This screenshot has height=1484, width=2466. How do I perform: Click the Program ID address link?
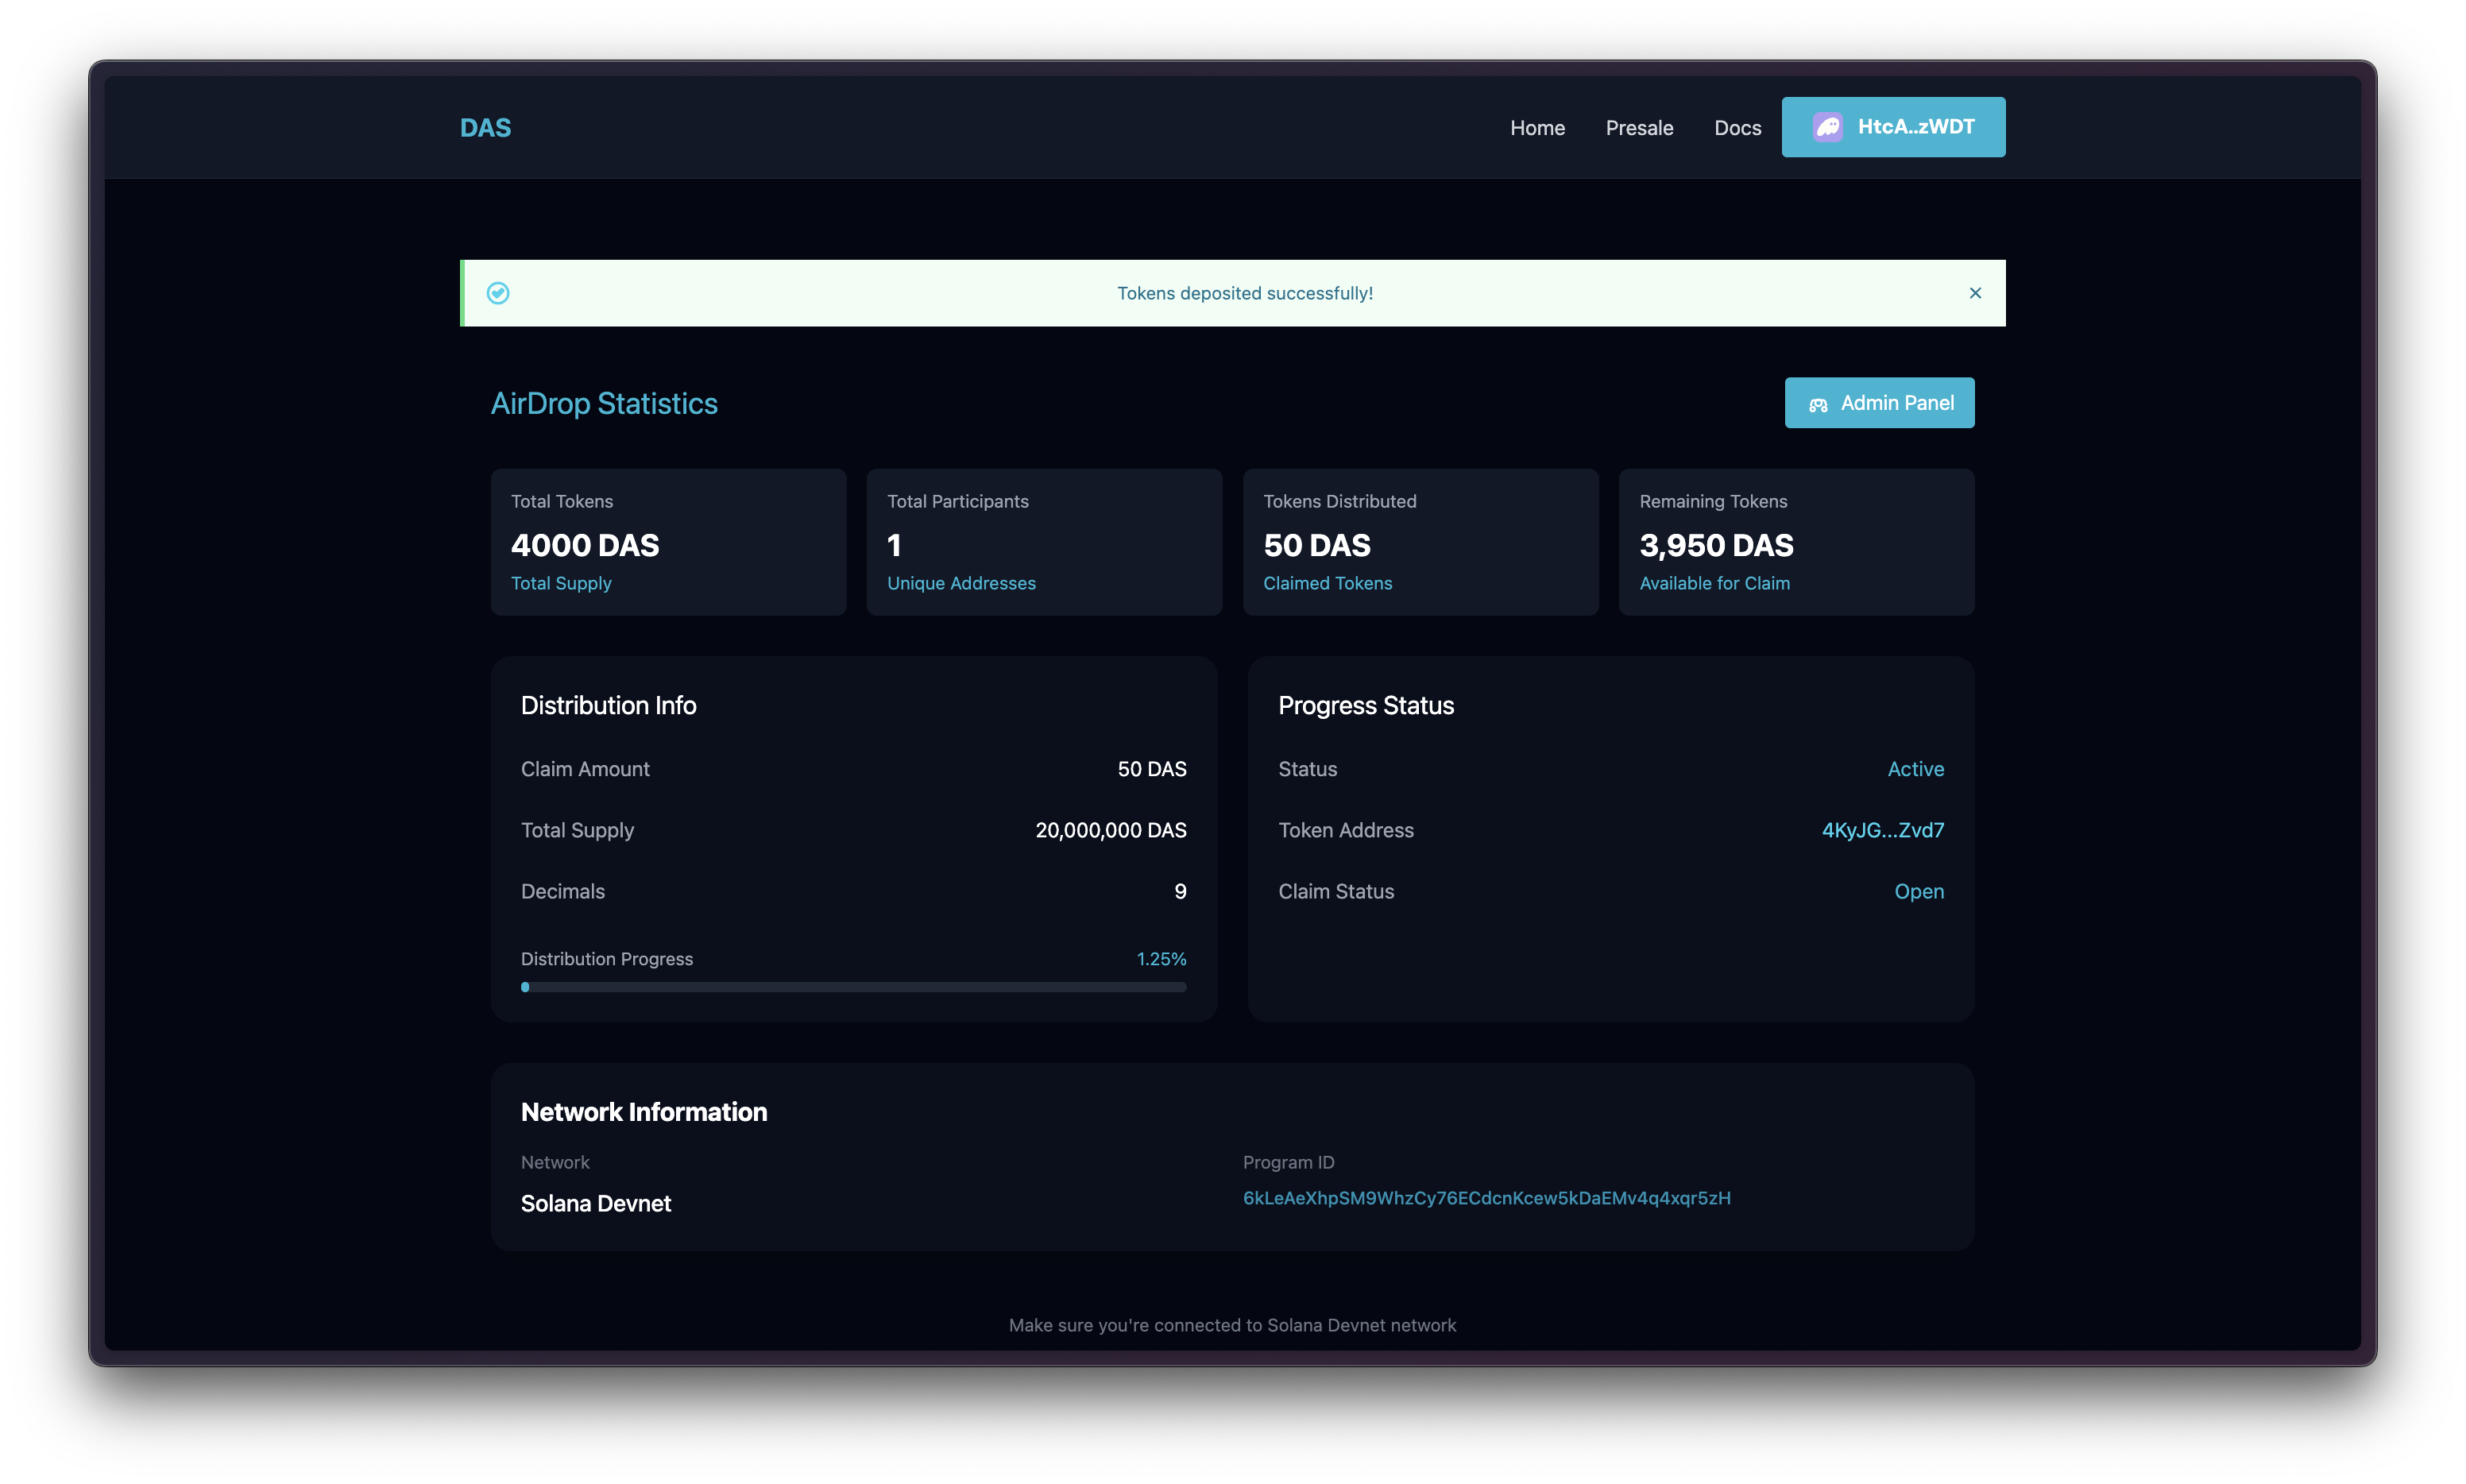pyautogui.click(x=1486, y=1198)
